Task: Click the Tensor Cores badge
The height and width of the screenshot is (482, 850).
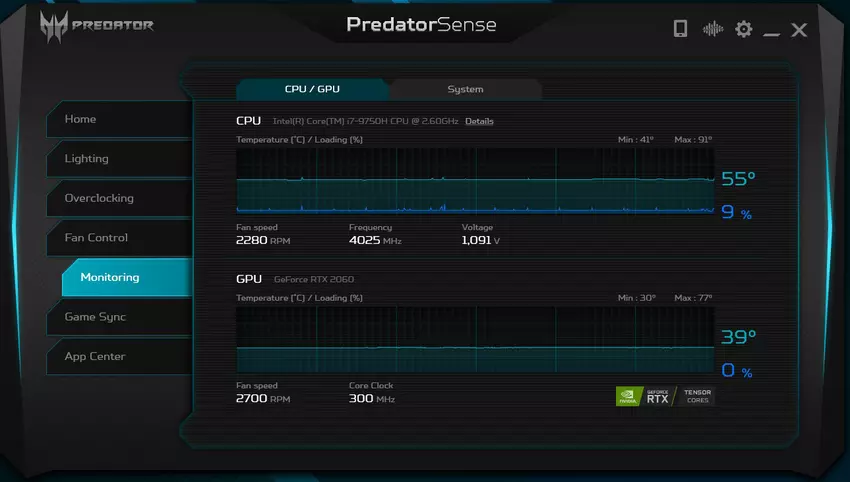Action: click(696, 396)
